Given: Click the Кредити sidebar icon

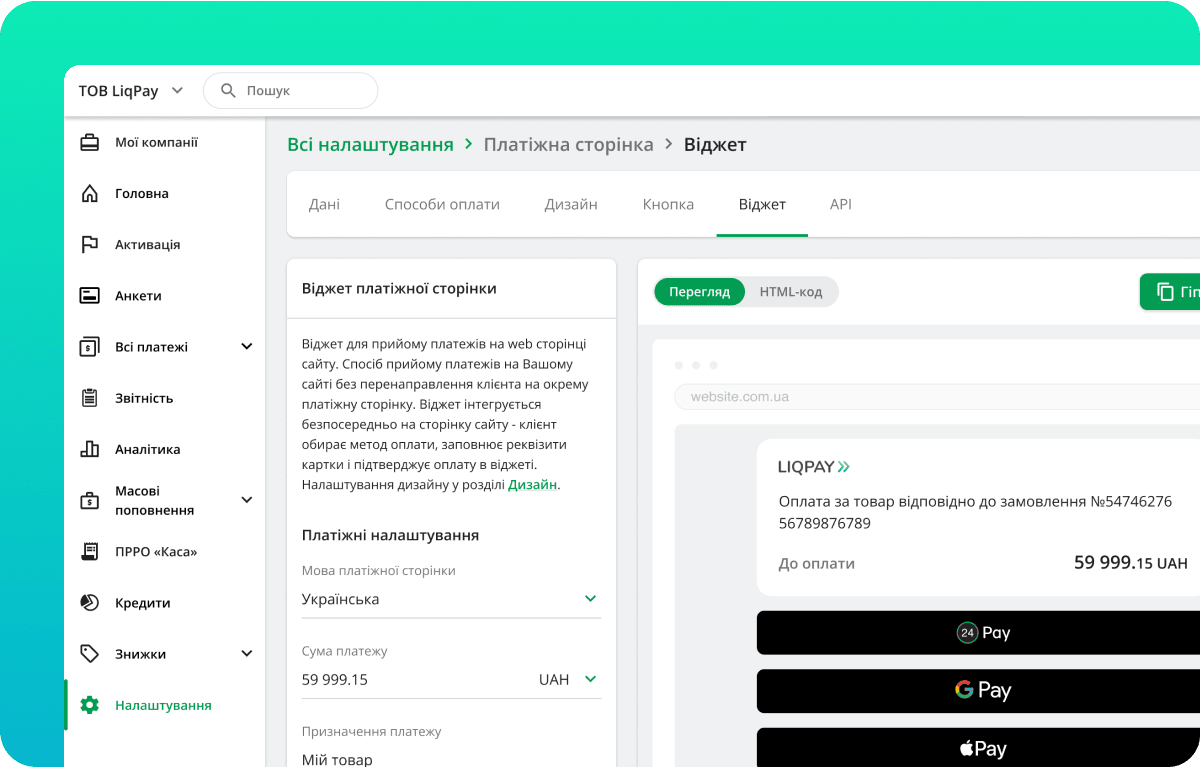Looking at the screenshot, I should [x=90, y=602].
